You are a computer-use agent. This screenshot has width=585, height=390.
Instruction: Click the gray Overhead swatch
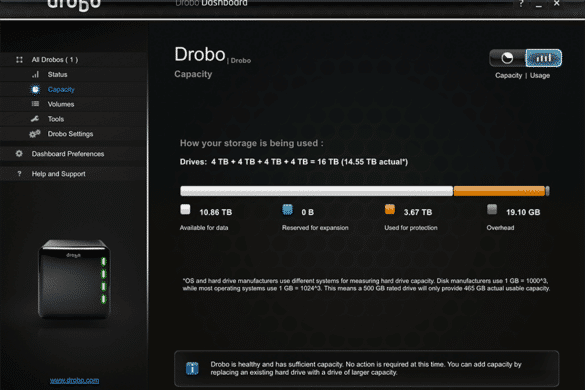492,209
